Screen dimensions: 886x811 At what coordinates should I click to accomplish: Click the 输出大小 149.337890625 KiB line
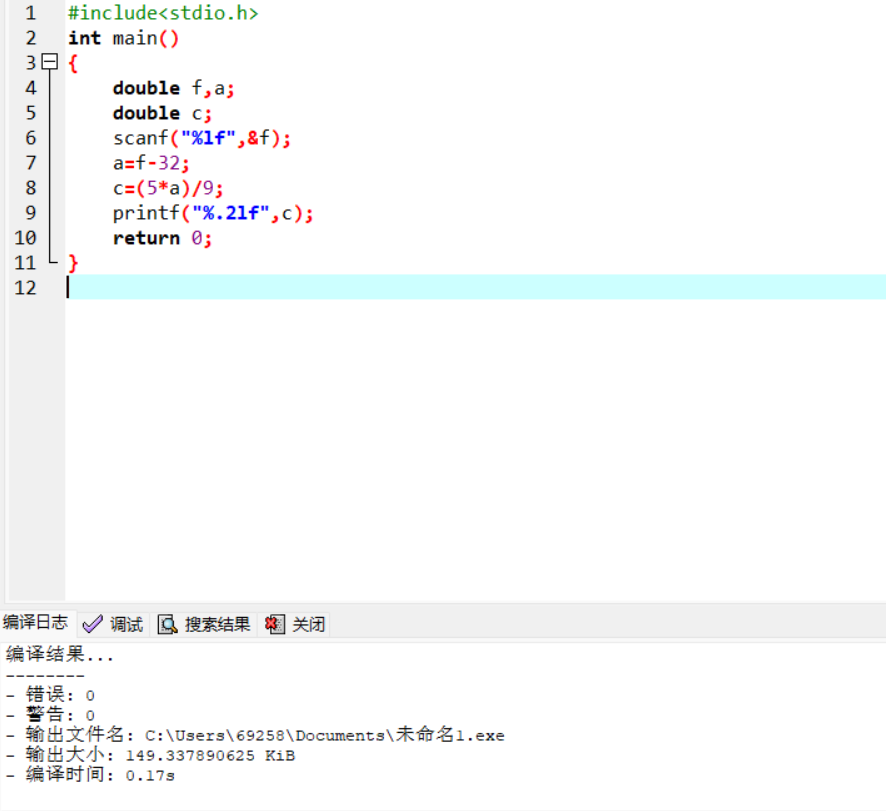(x=150, y=755)
